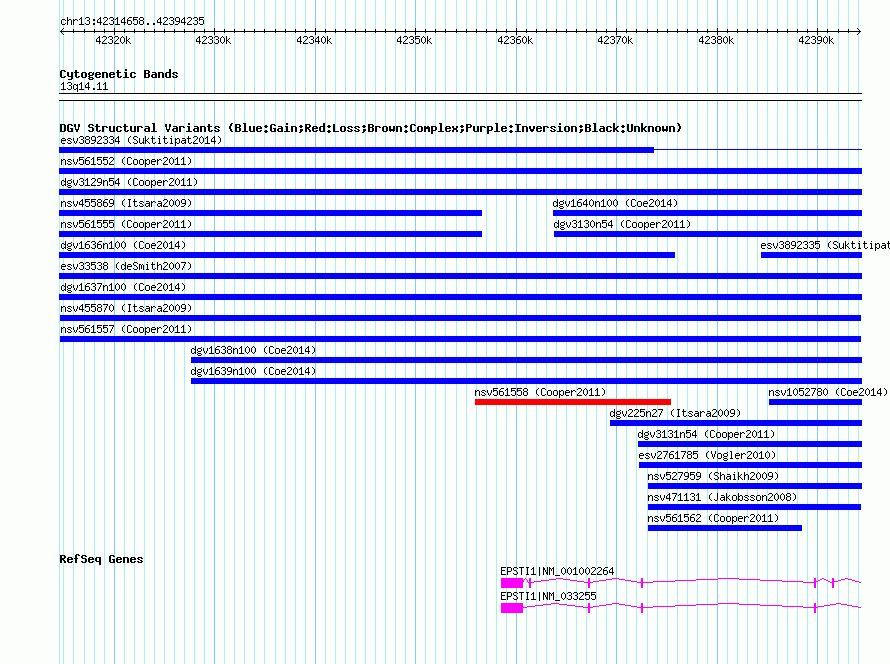890x664 pixels.
Task: Select the esv2761785 (Vogler2010) label
Action: pyautogui.click(x=707, y=455)
